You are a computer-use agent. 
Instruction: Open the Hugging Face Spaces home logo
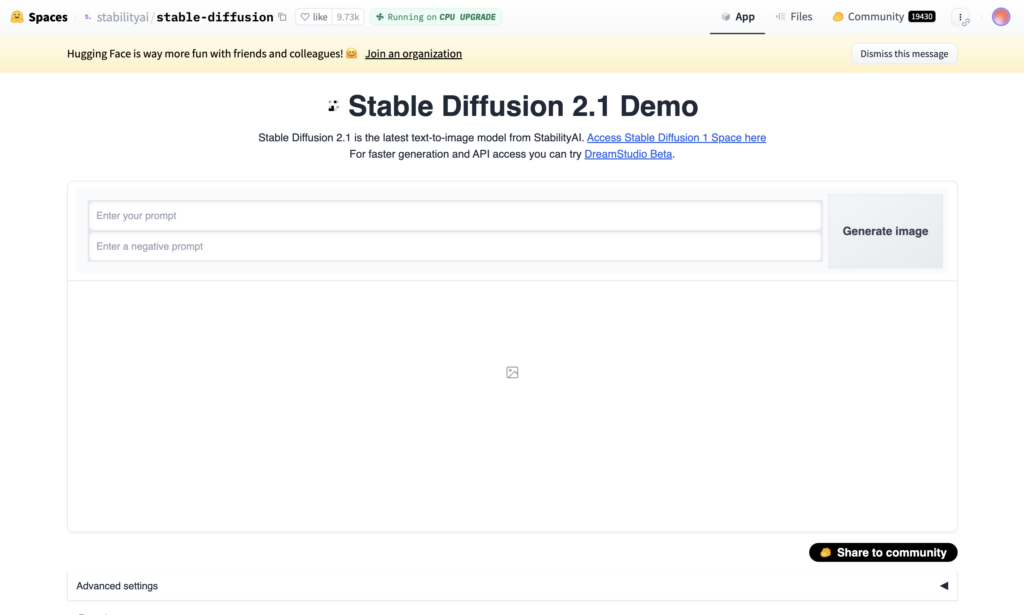17,17
